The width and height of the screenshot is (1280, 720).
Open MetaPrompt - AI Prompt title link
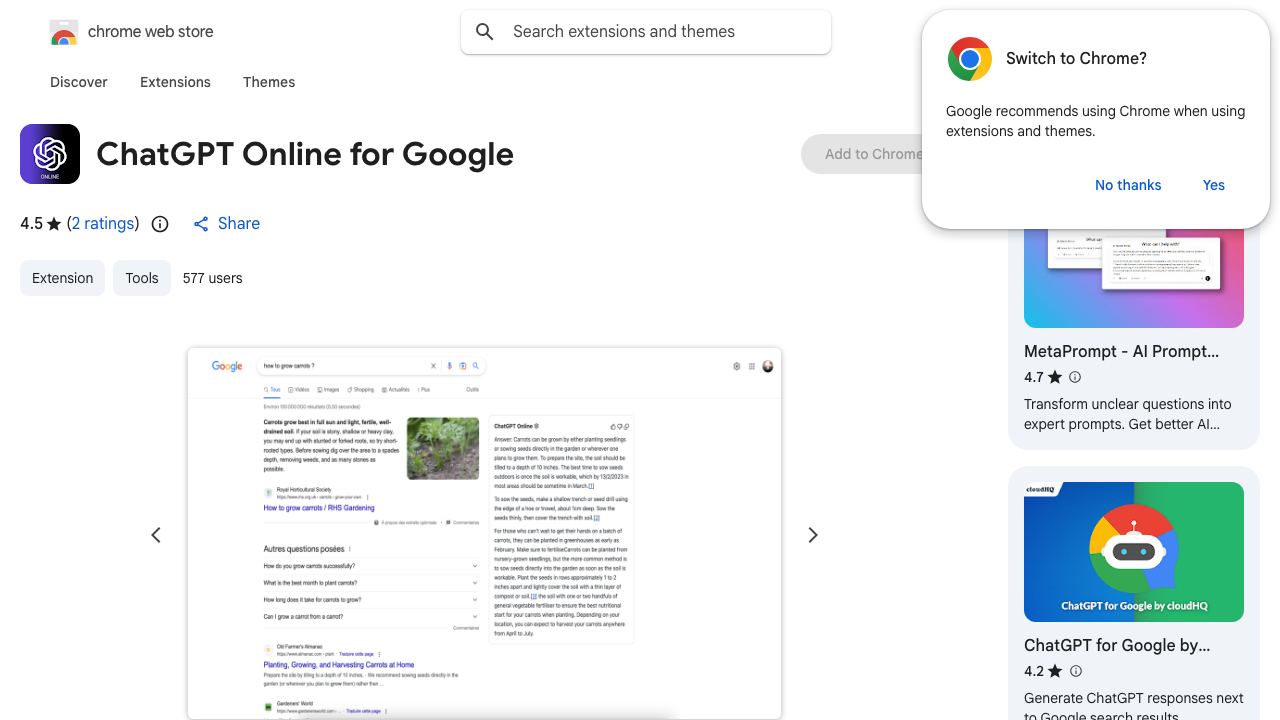pos(1121,352)
